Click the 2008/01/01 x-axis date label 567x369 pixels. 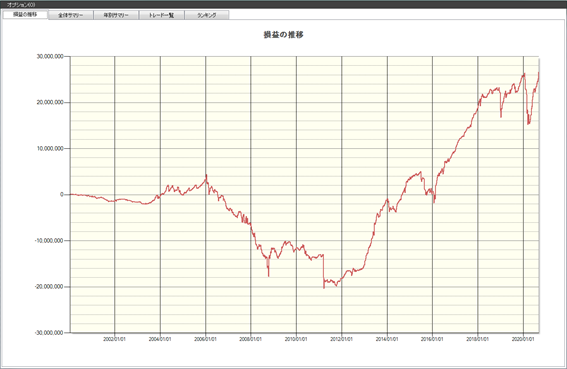[251, 339]
